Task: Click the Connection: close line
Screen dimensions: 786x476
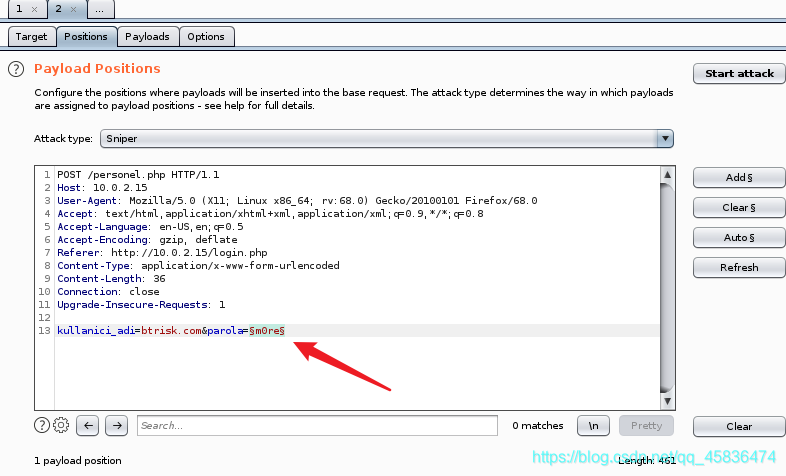Action: coord(108,292)
